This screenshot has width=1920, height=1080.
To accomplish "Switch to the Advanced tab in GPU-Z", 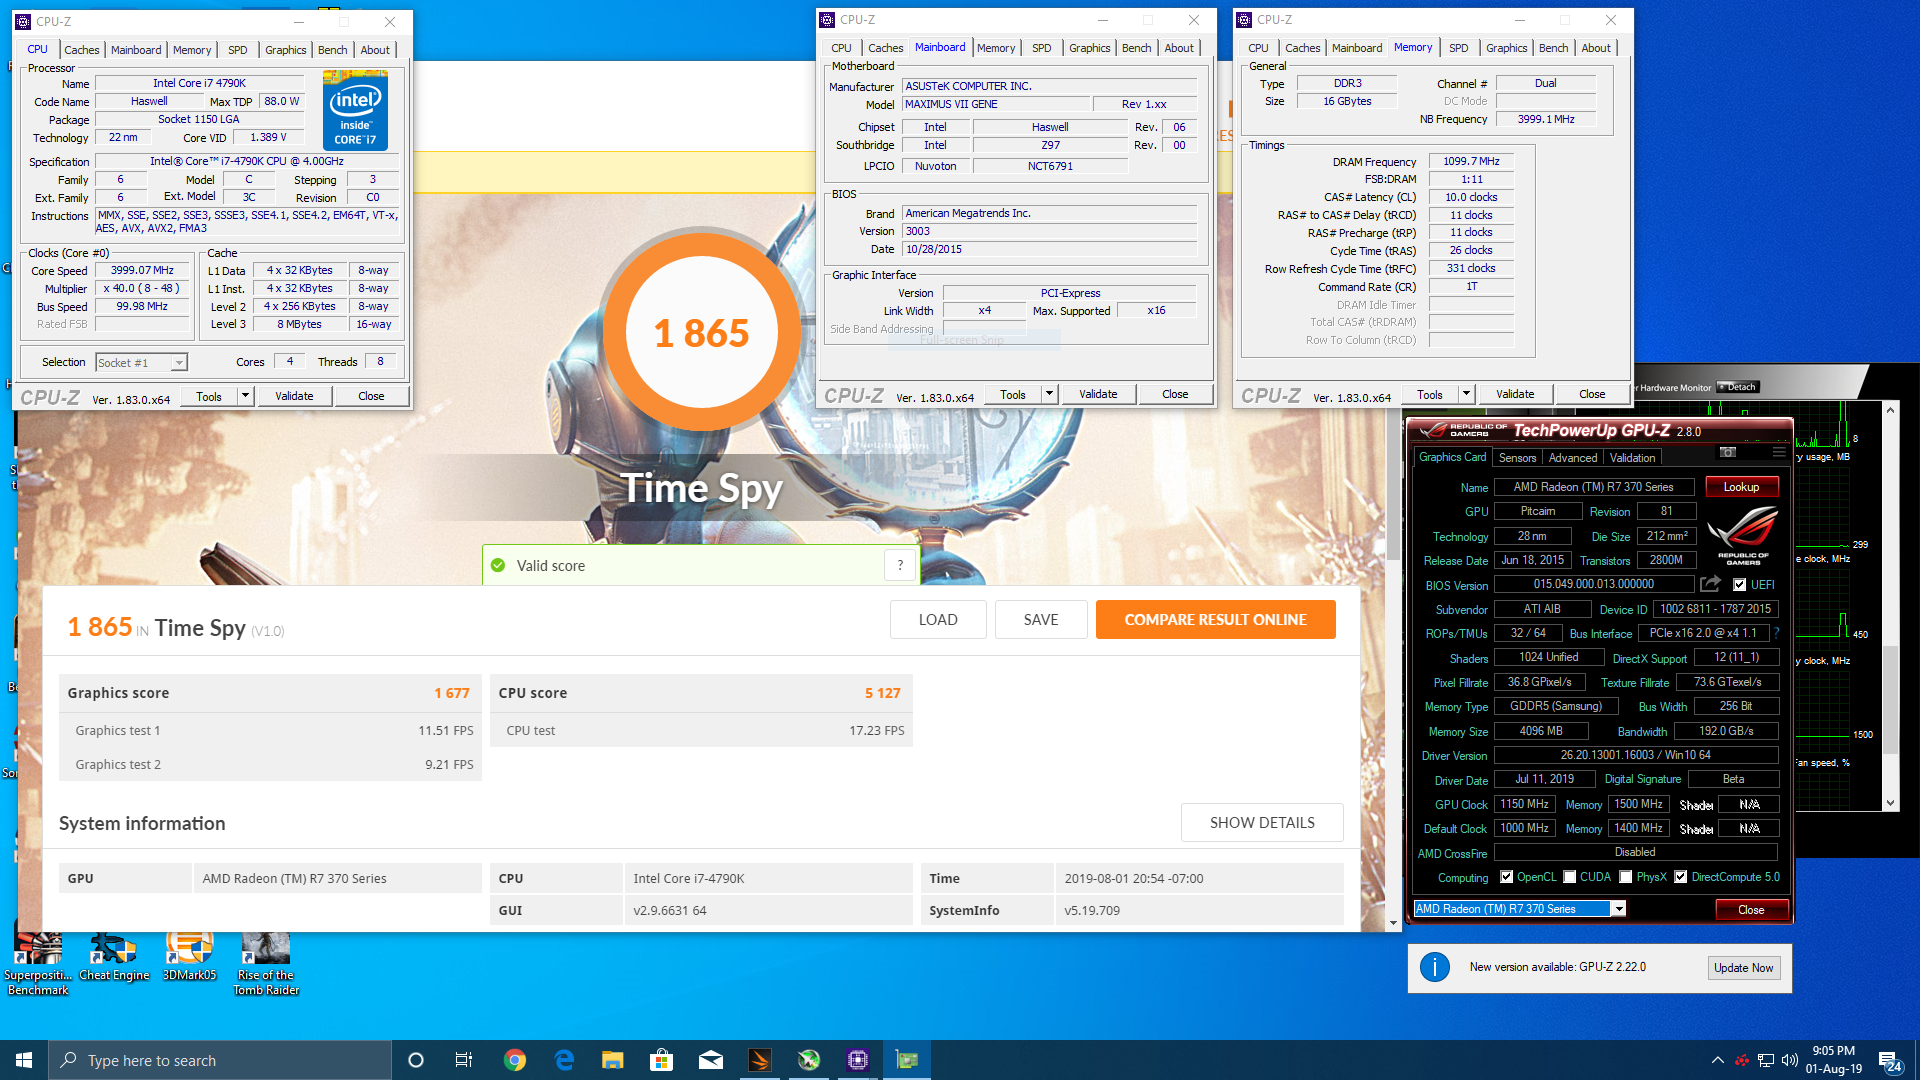I will click(1572, 458).
